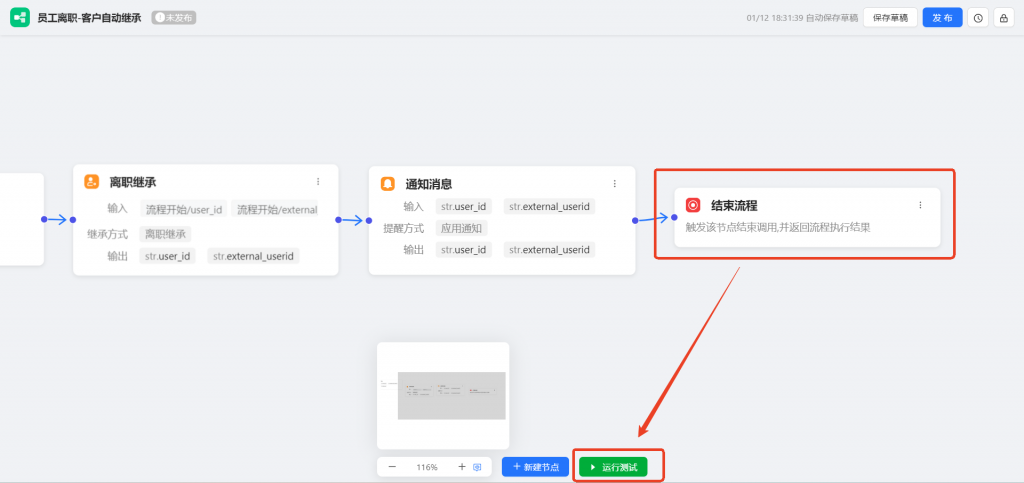Image resolution: width=1024 pixels, height=483 pixels.
Task: Click the 离职继承 inheritance mode tag
Action: pyautogui.click(x=165, y=234)
